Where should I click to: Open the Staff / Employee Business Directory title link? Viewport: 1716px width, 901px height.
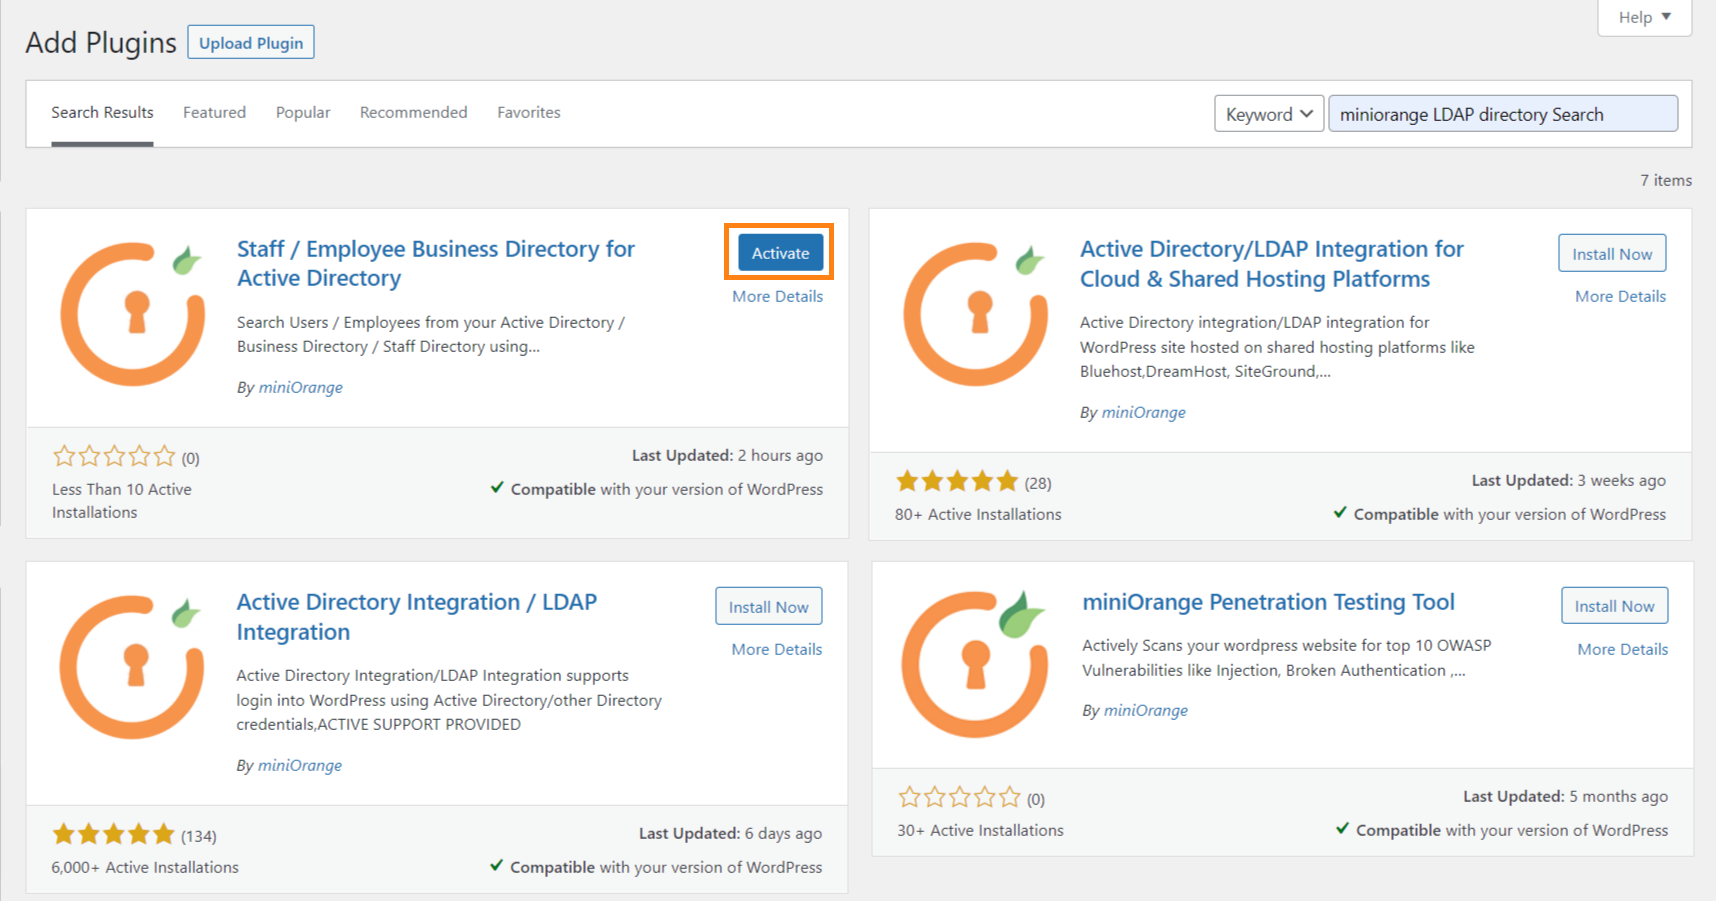[x=435, y=263]
